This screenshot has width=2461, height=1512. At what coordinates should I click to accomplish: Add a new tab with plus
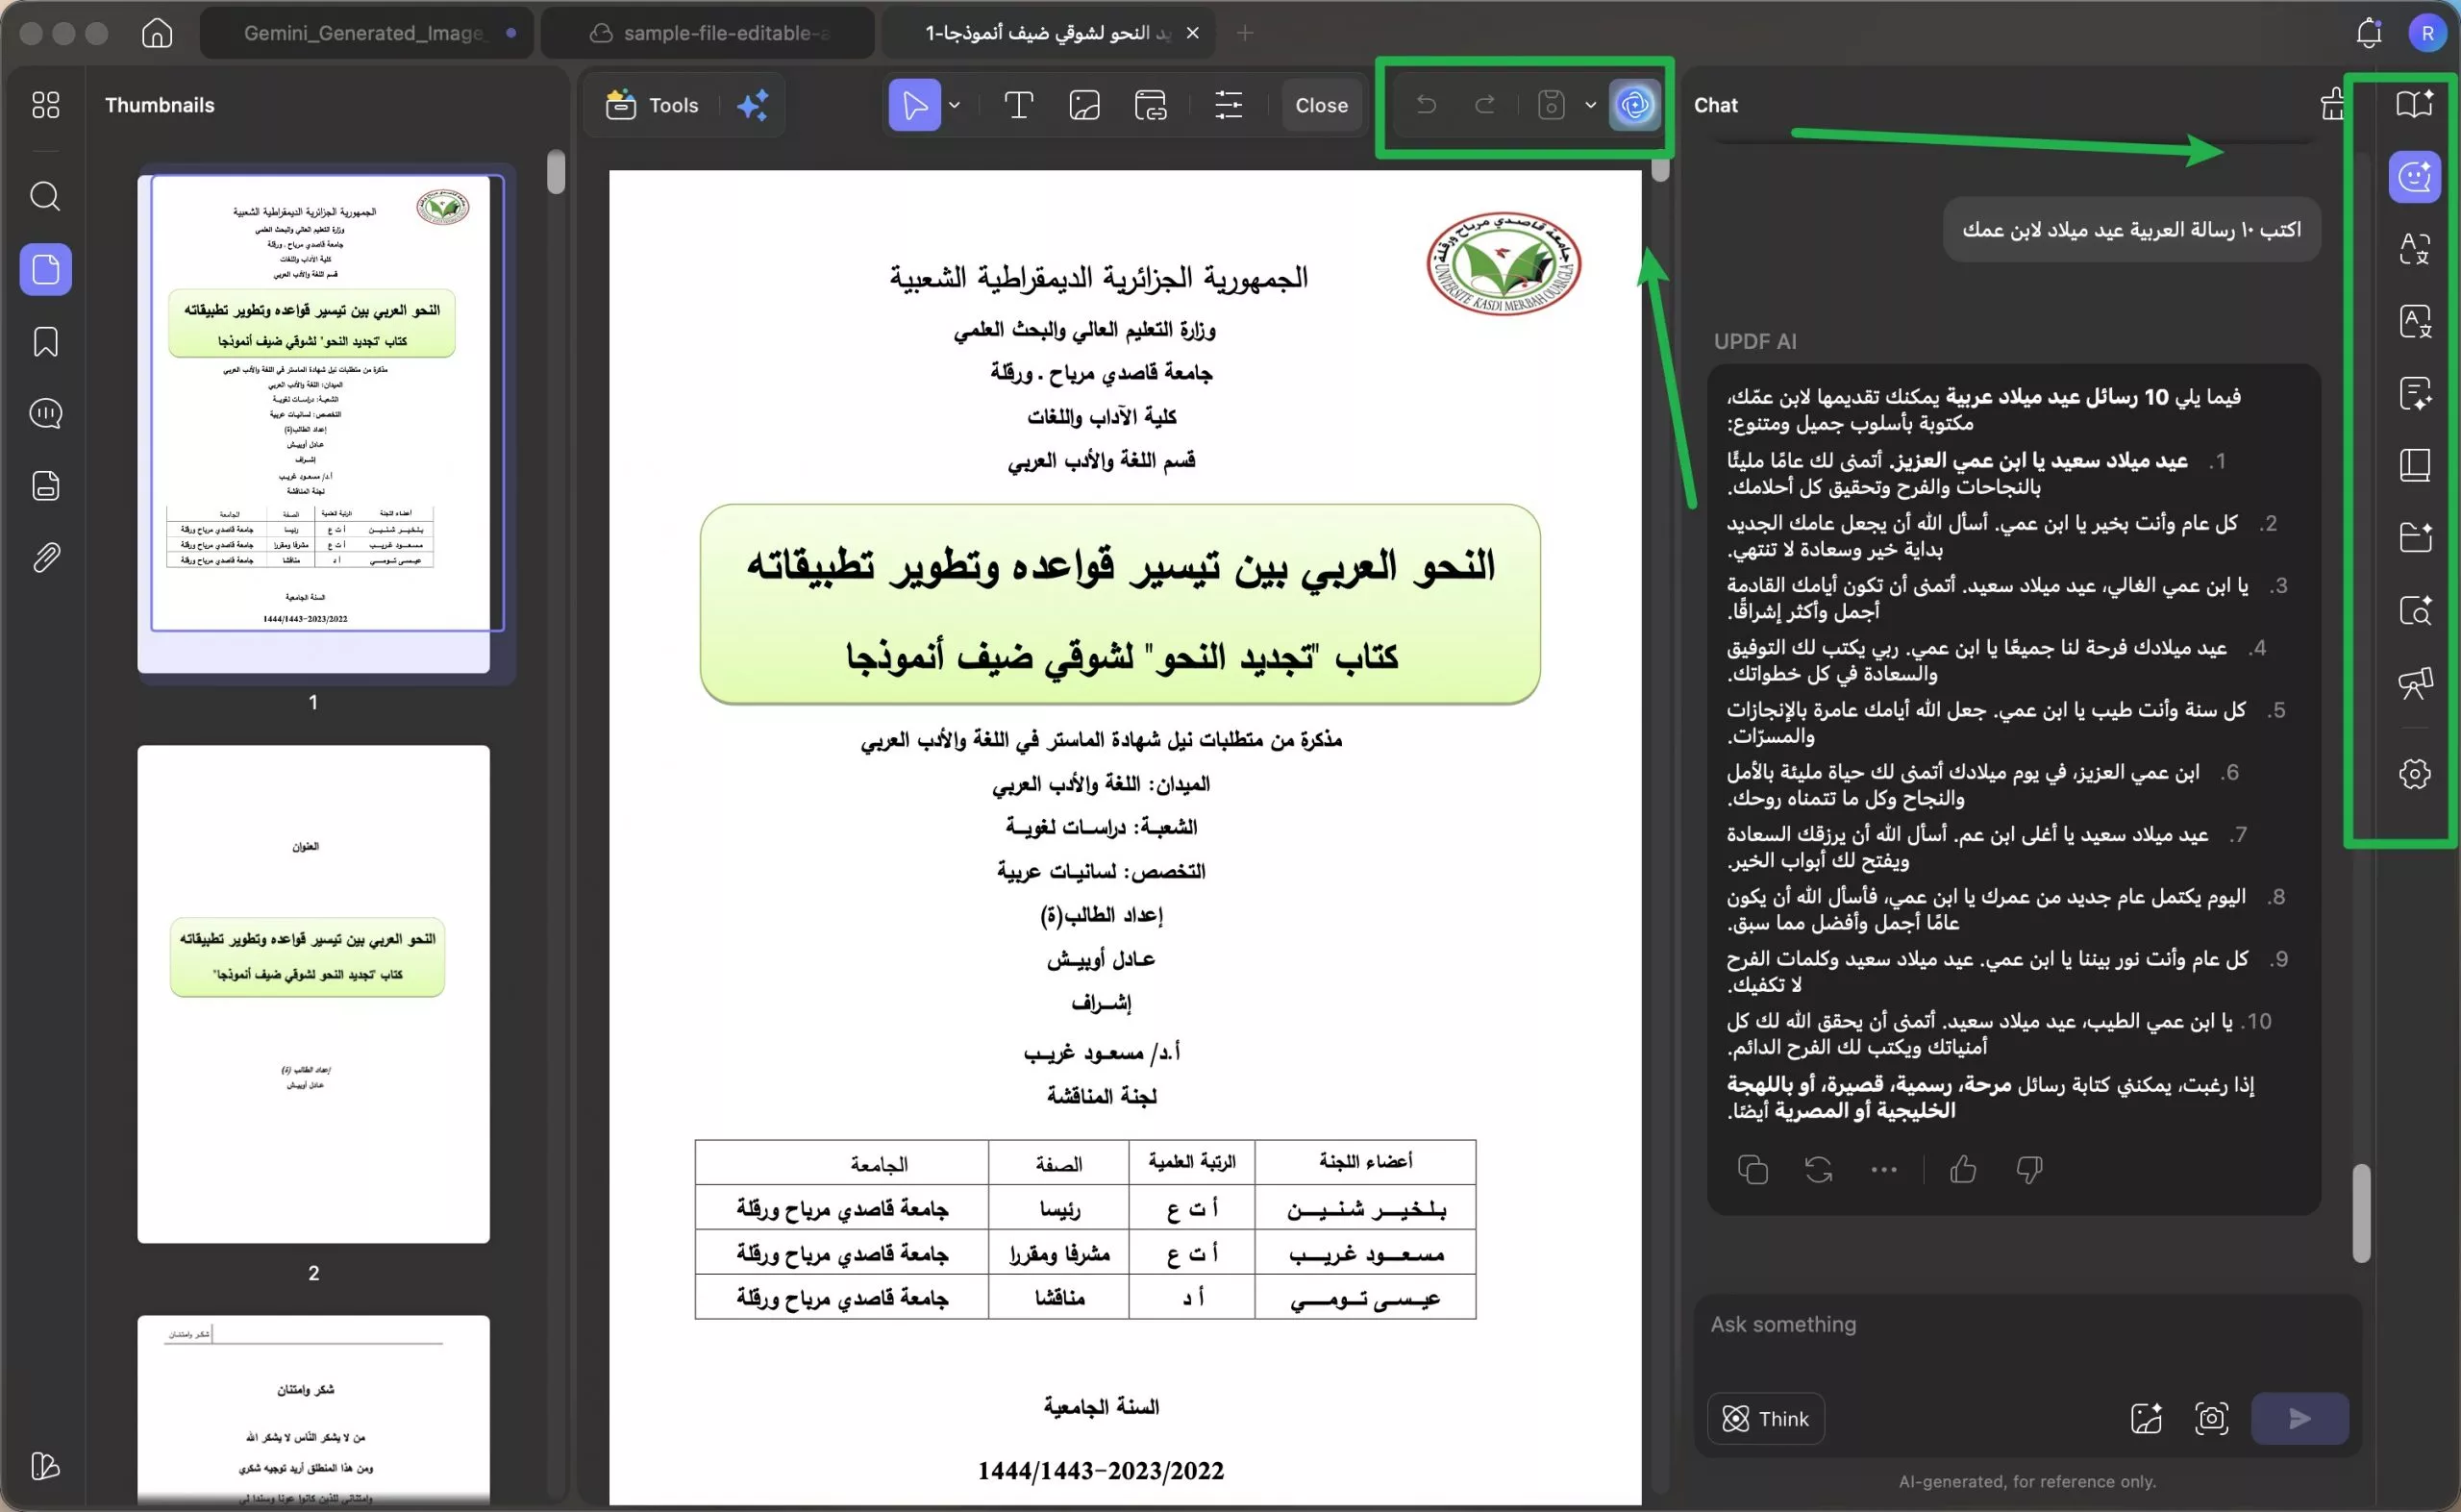pos(1245,33)
